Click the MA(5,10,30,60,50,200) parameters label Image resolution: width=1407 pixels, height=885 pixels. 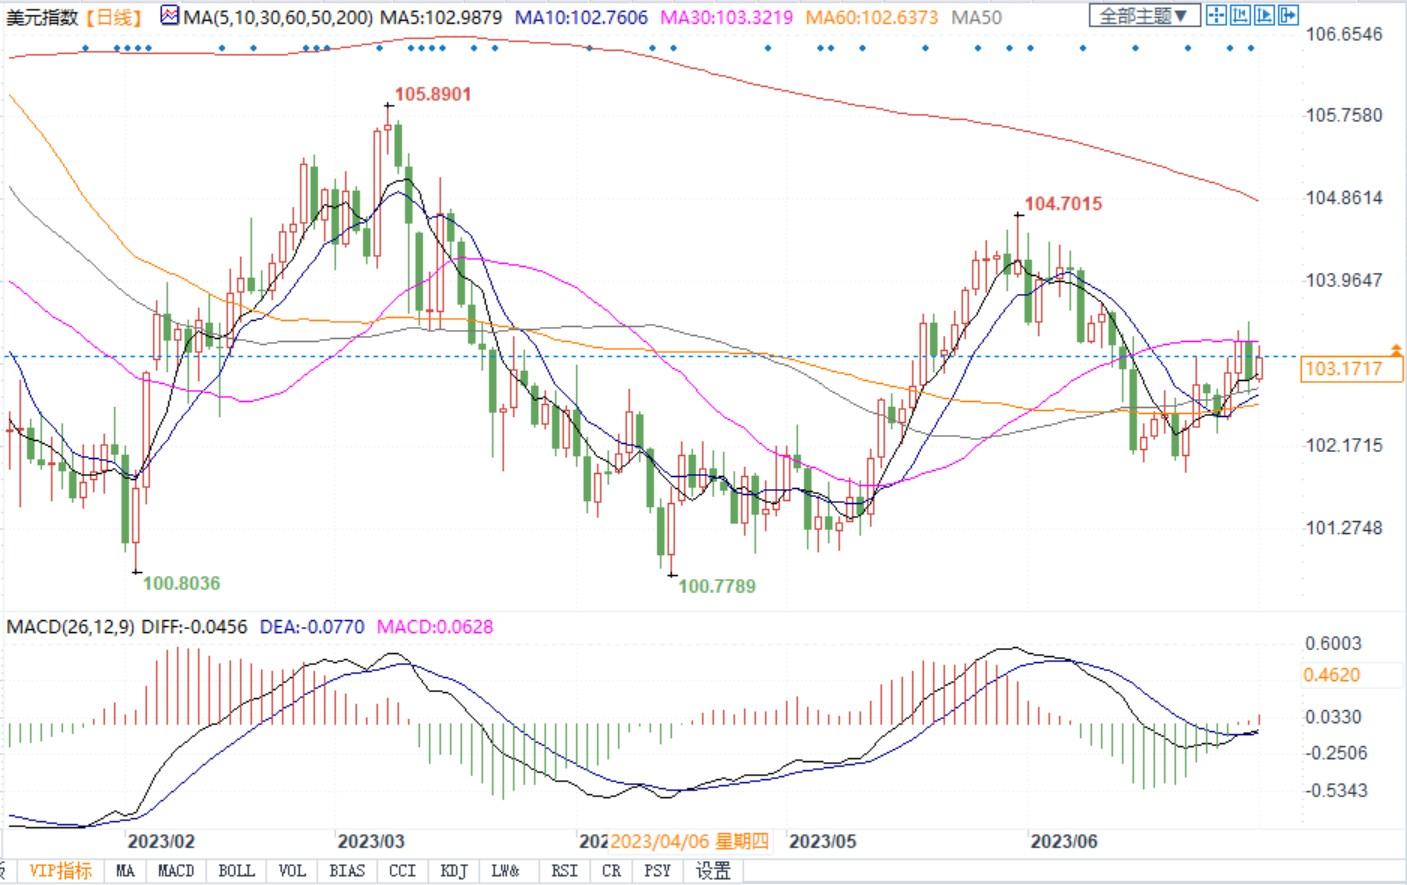(x=279, y=17)
